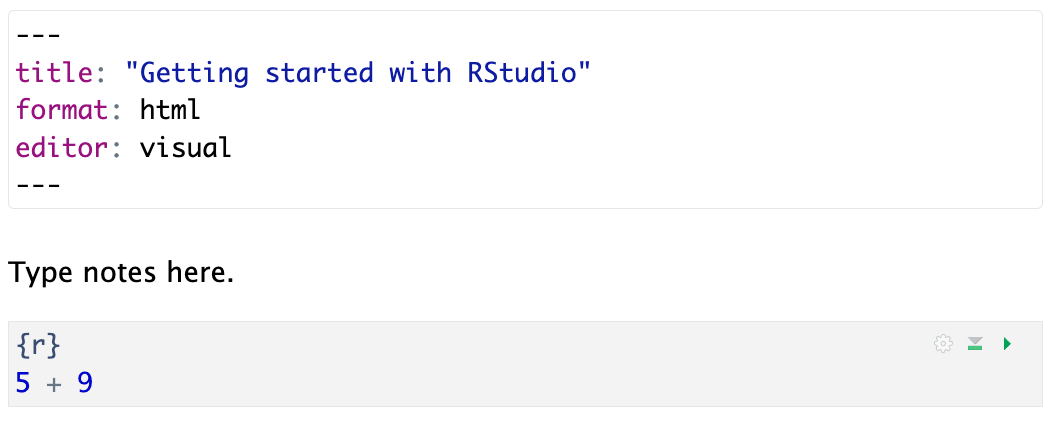Screen dimensions: 1058x424
Task: Place cursor on the visual editor value
Action: [x=186, y=148]
